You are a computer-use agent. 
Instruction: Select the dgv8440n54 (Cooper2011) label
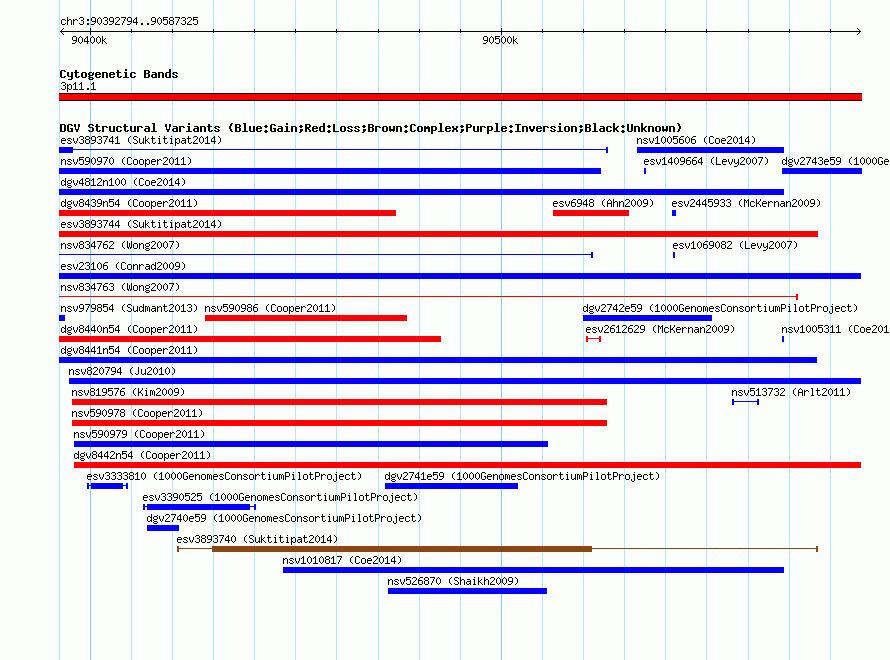pos(129,329)
